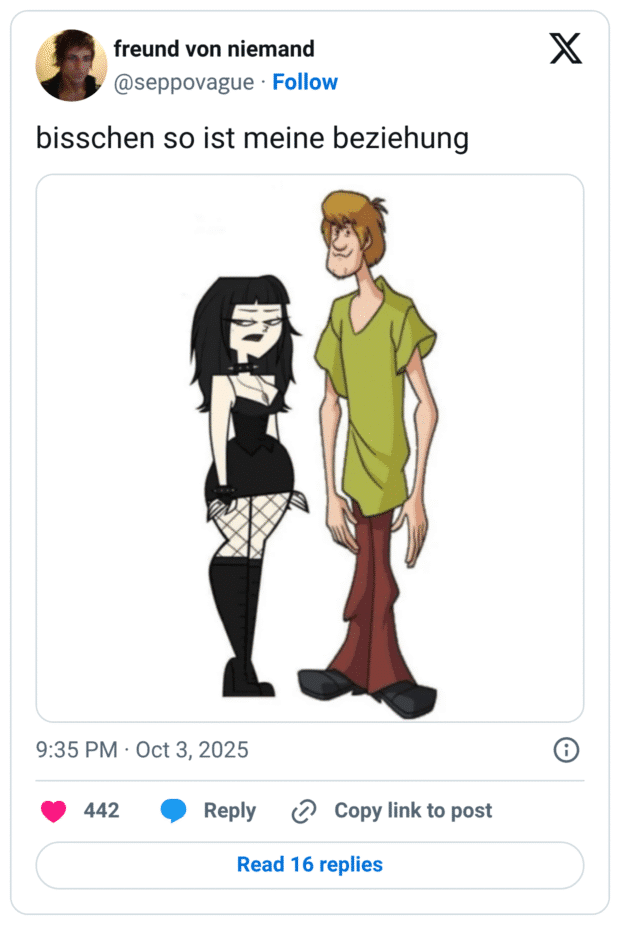Screen dimensions: 620x925
Task: Click the @seppovague handle
Action: (184, 82)
